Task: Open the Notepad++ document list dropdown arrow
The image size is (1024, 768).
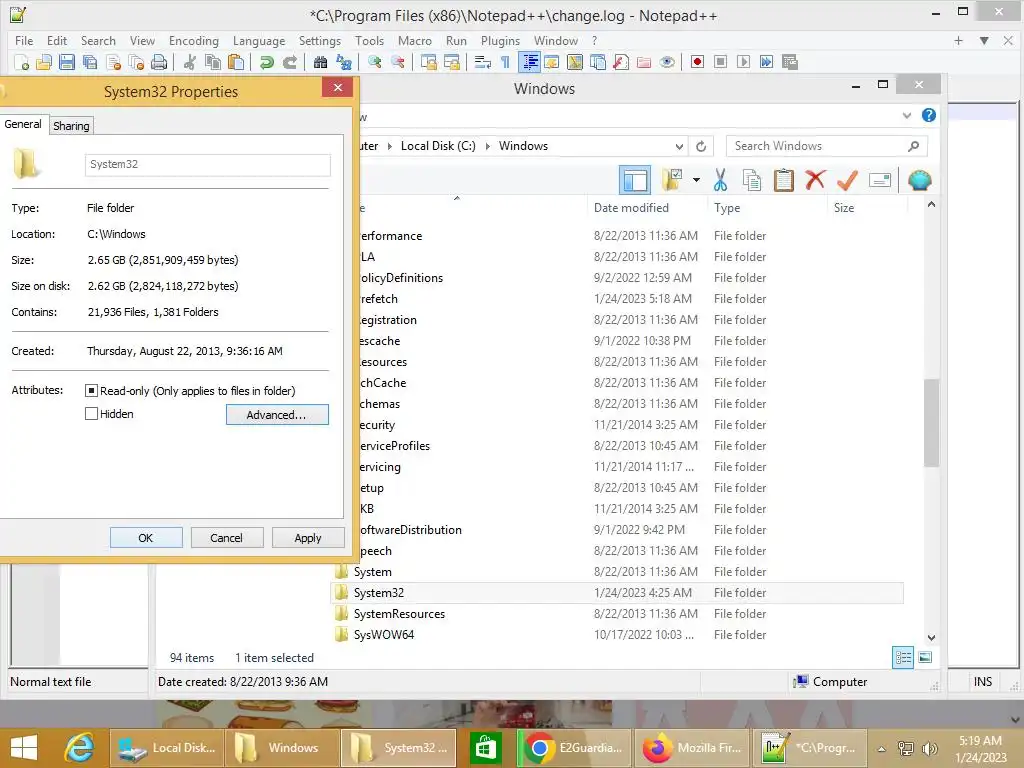Action: click(984, 40)
